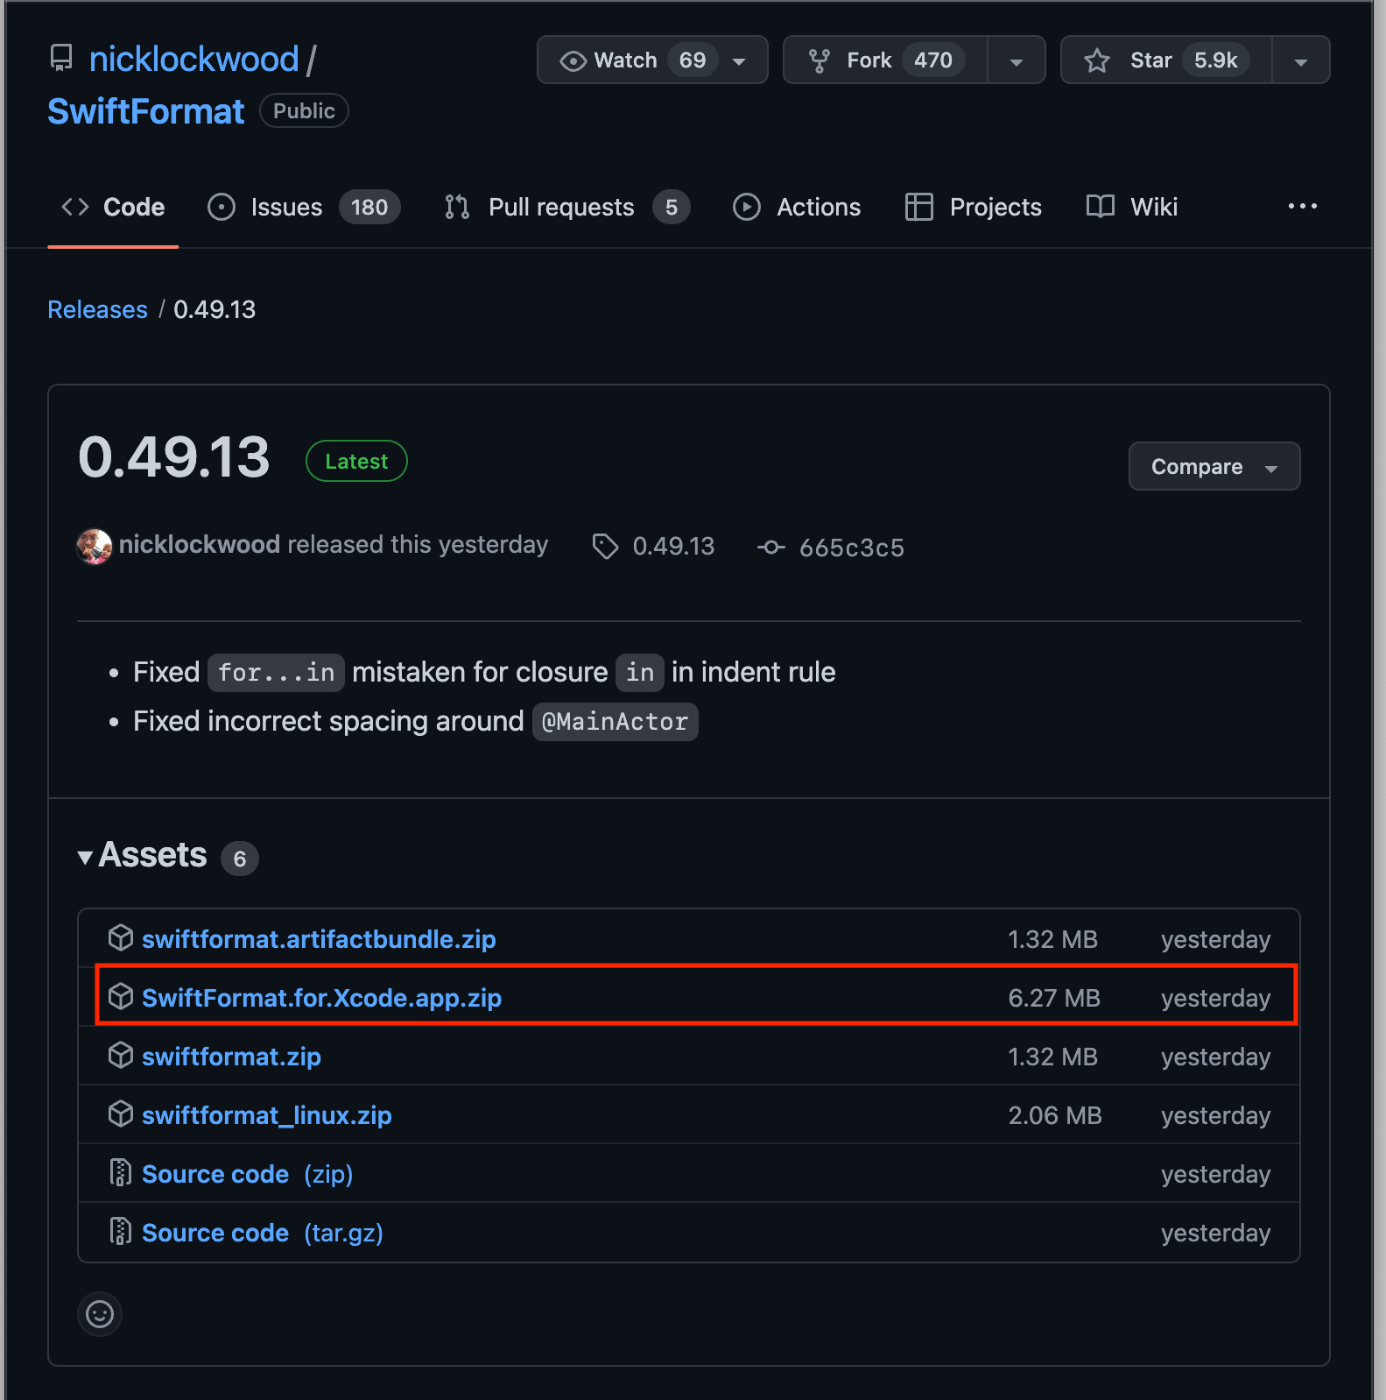Click the repository icon beside nicklockwood
1386x1400 pixels.
click(x=61, y=58)
